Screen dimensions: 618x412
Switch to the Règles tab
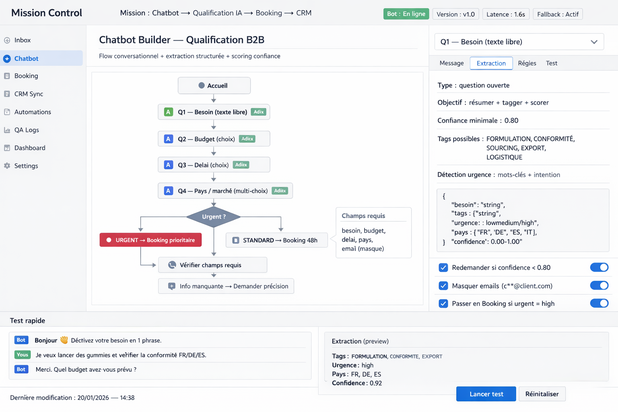pyautogui.click(x=526, y=63)
